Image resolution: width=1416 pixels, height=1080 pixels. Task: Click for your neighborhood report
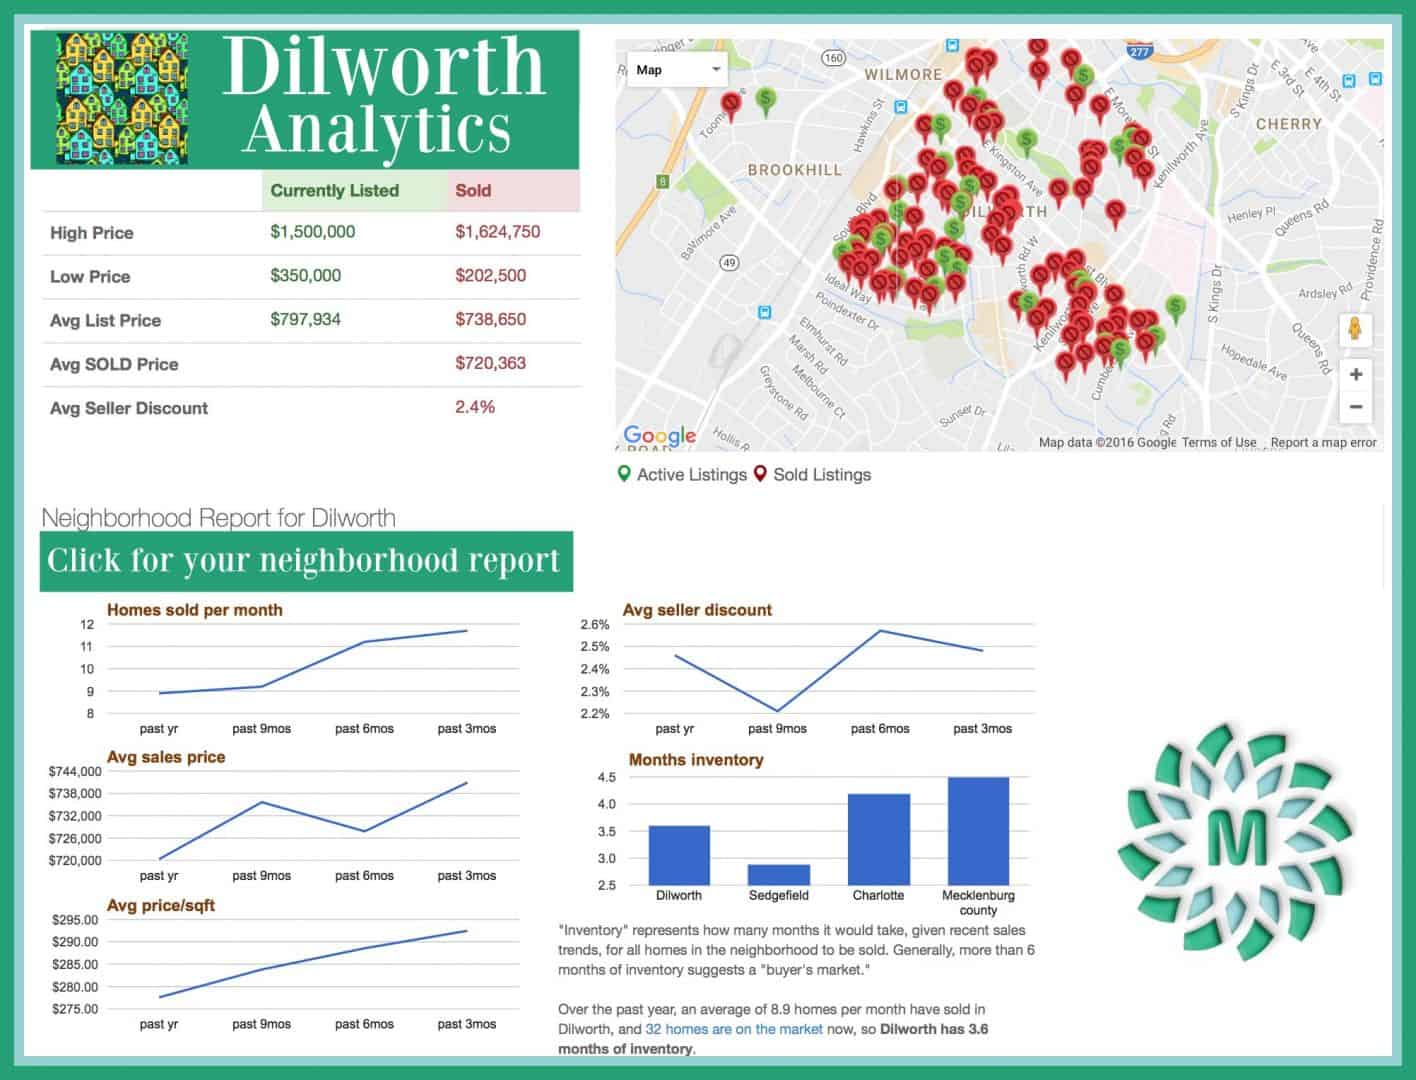(304, 560)
